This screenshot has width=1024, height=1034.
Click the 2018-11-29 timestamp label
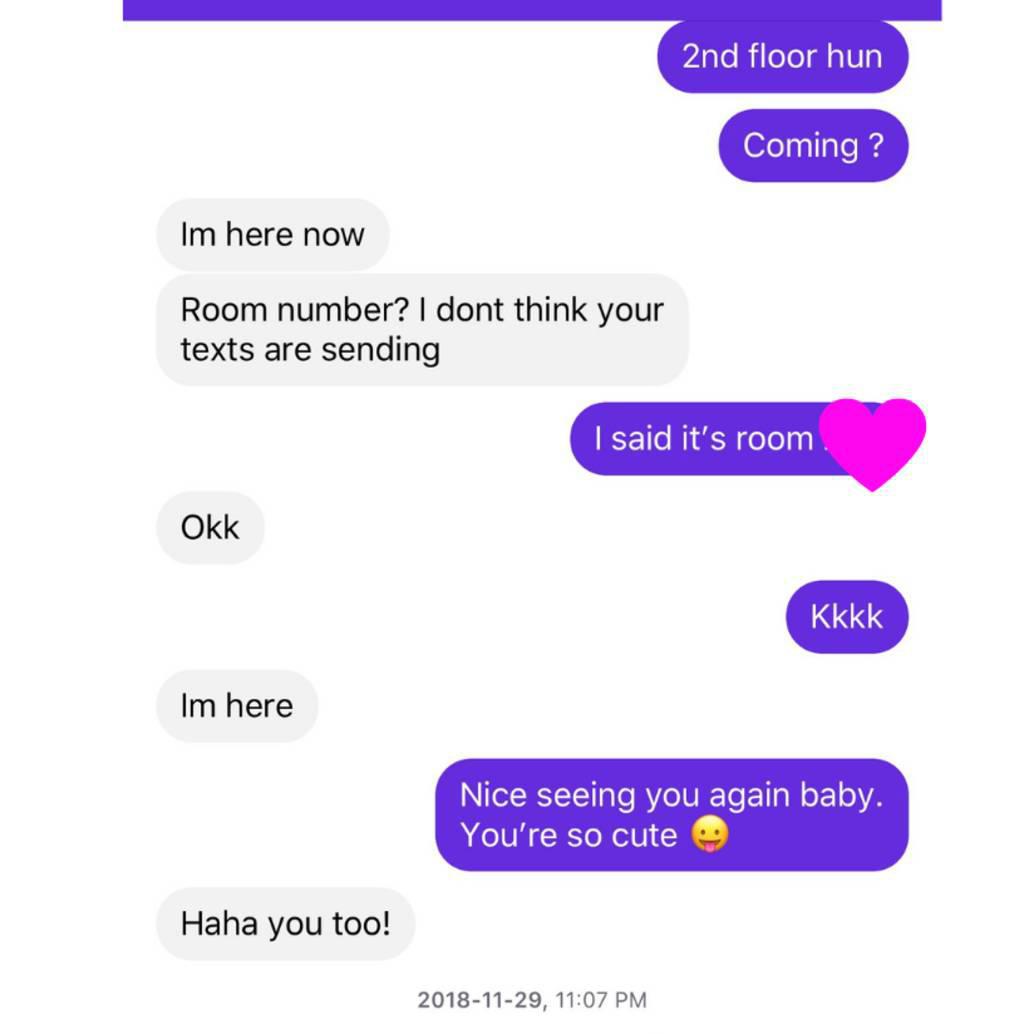pyautogui.click(x=483, y=1000)
